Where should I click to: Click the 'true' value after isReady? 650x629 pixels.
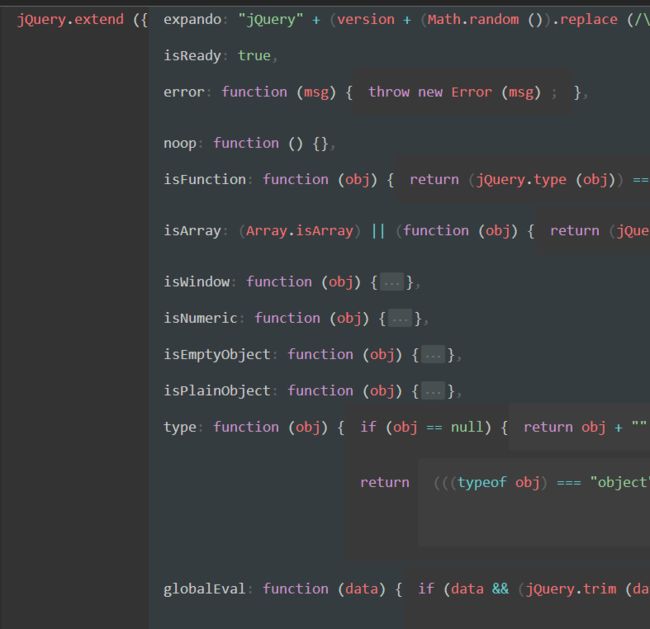click(x=254, y=56)
